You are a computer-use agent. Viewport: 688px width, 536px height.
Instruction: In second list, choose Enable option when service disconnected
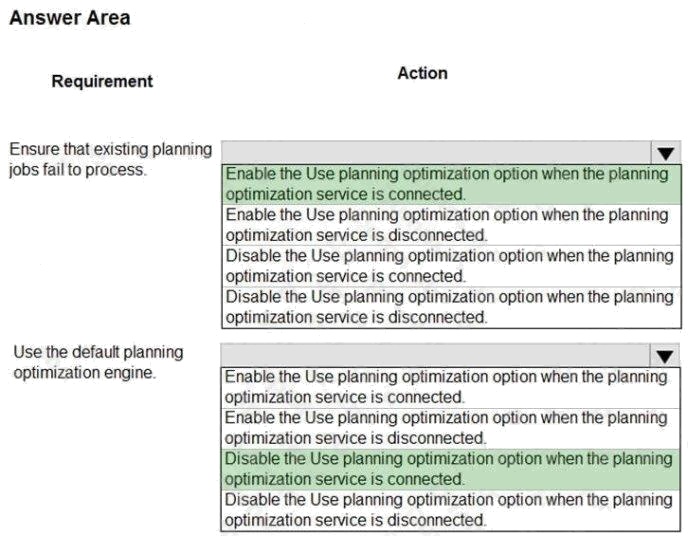click(x=446, y=428)
